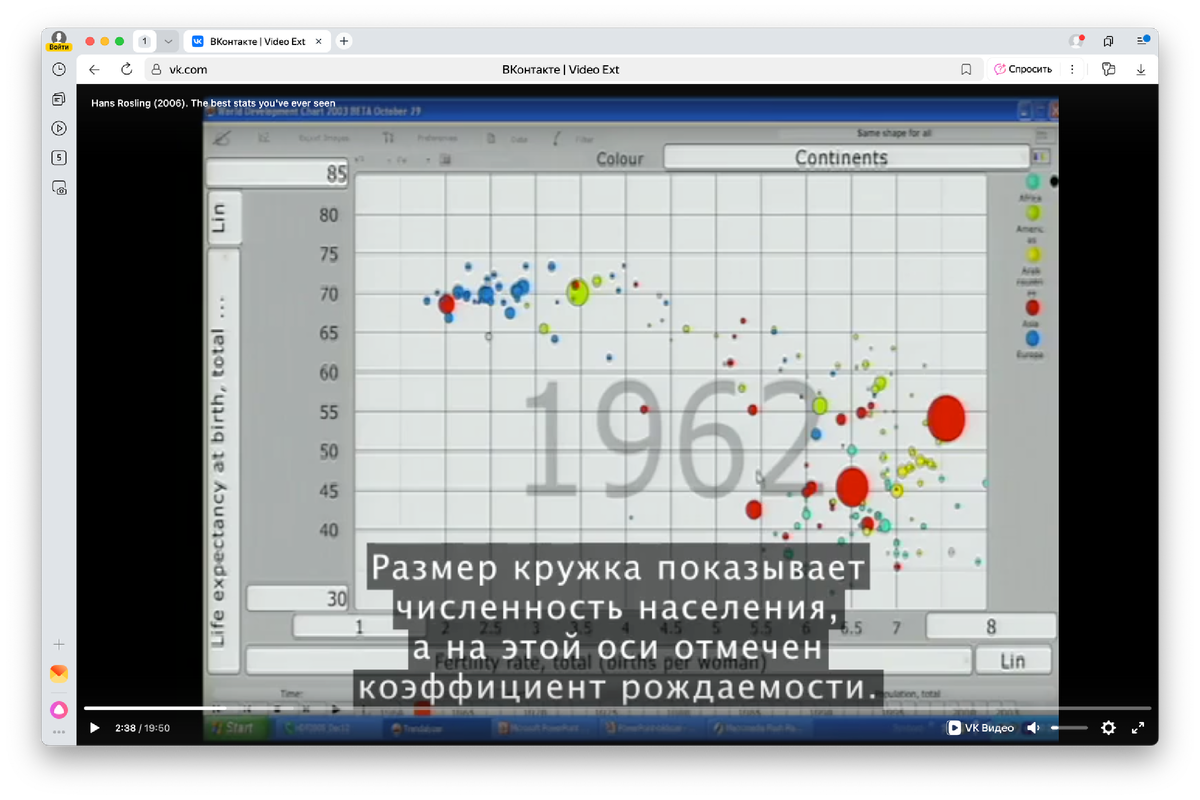Mute the video sound
This screenshot has height=800, width=1200.
tap(1033, 728)
